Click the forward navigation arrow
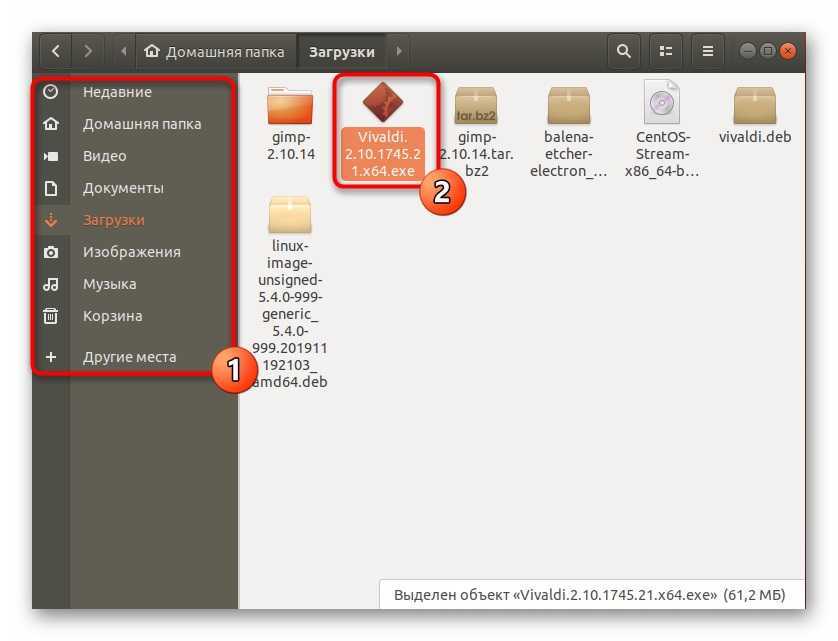Viewport: 838px width, 641px height. (x=89, y=51)
